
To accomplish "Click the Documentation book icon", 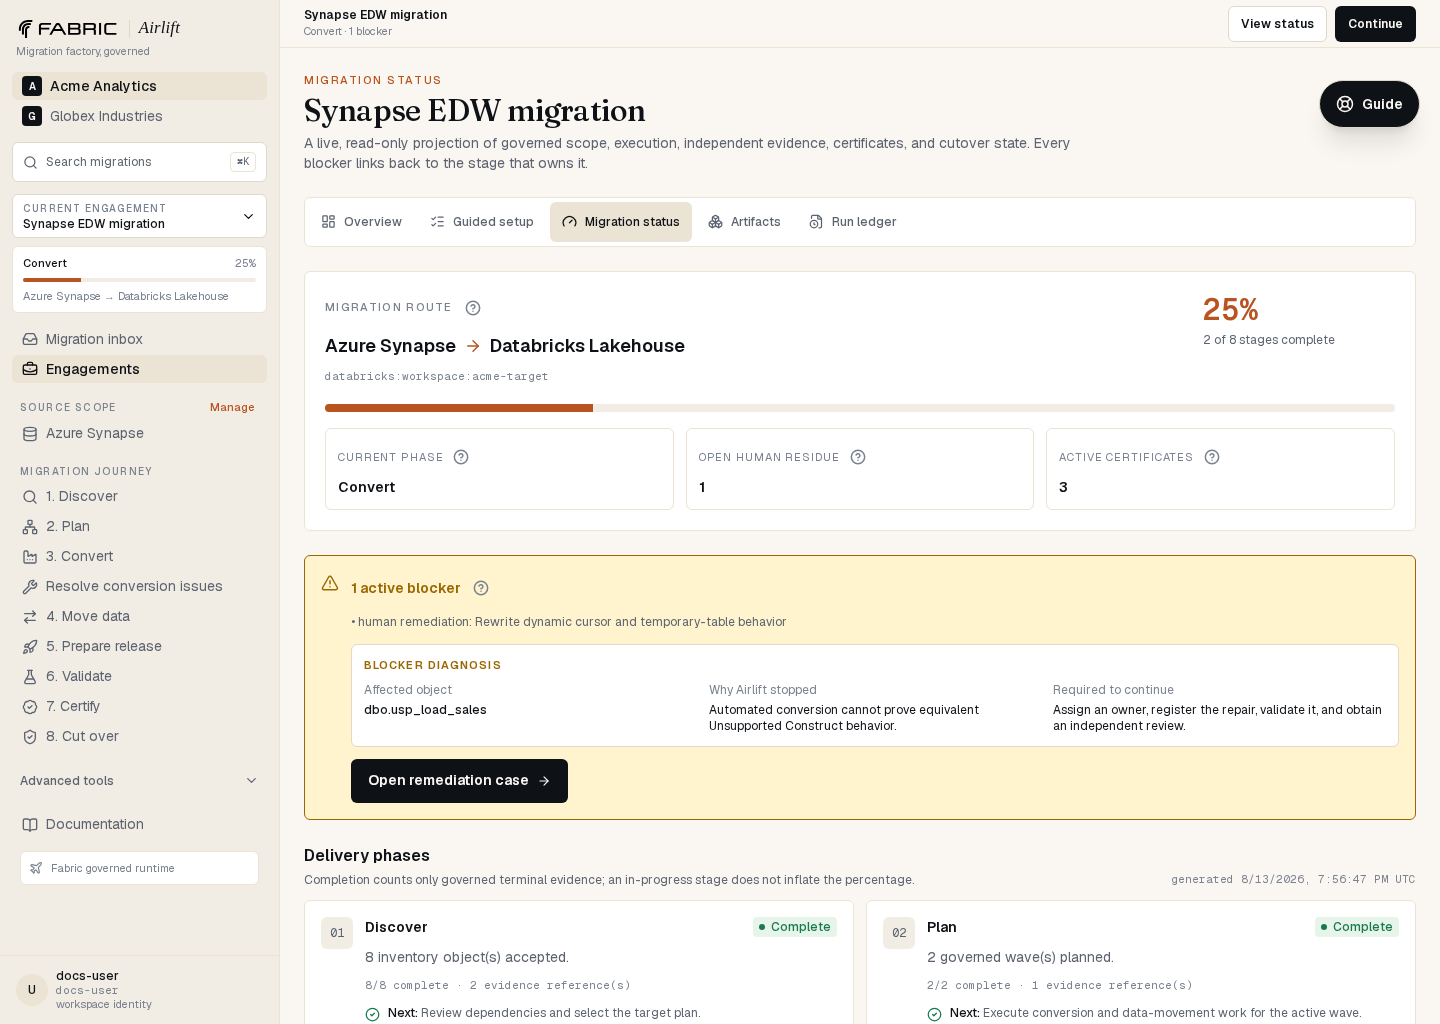I will click(30, 824).
